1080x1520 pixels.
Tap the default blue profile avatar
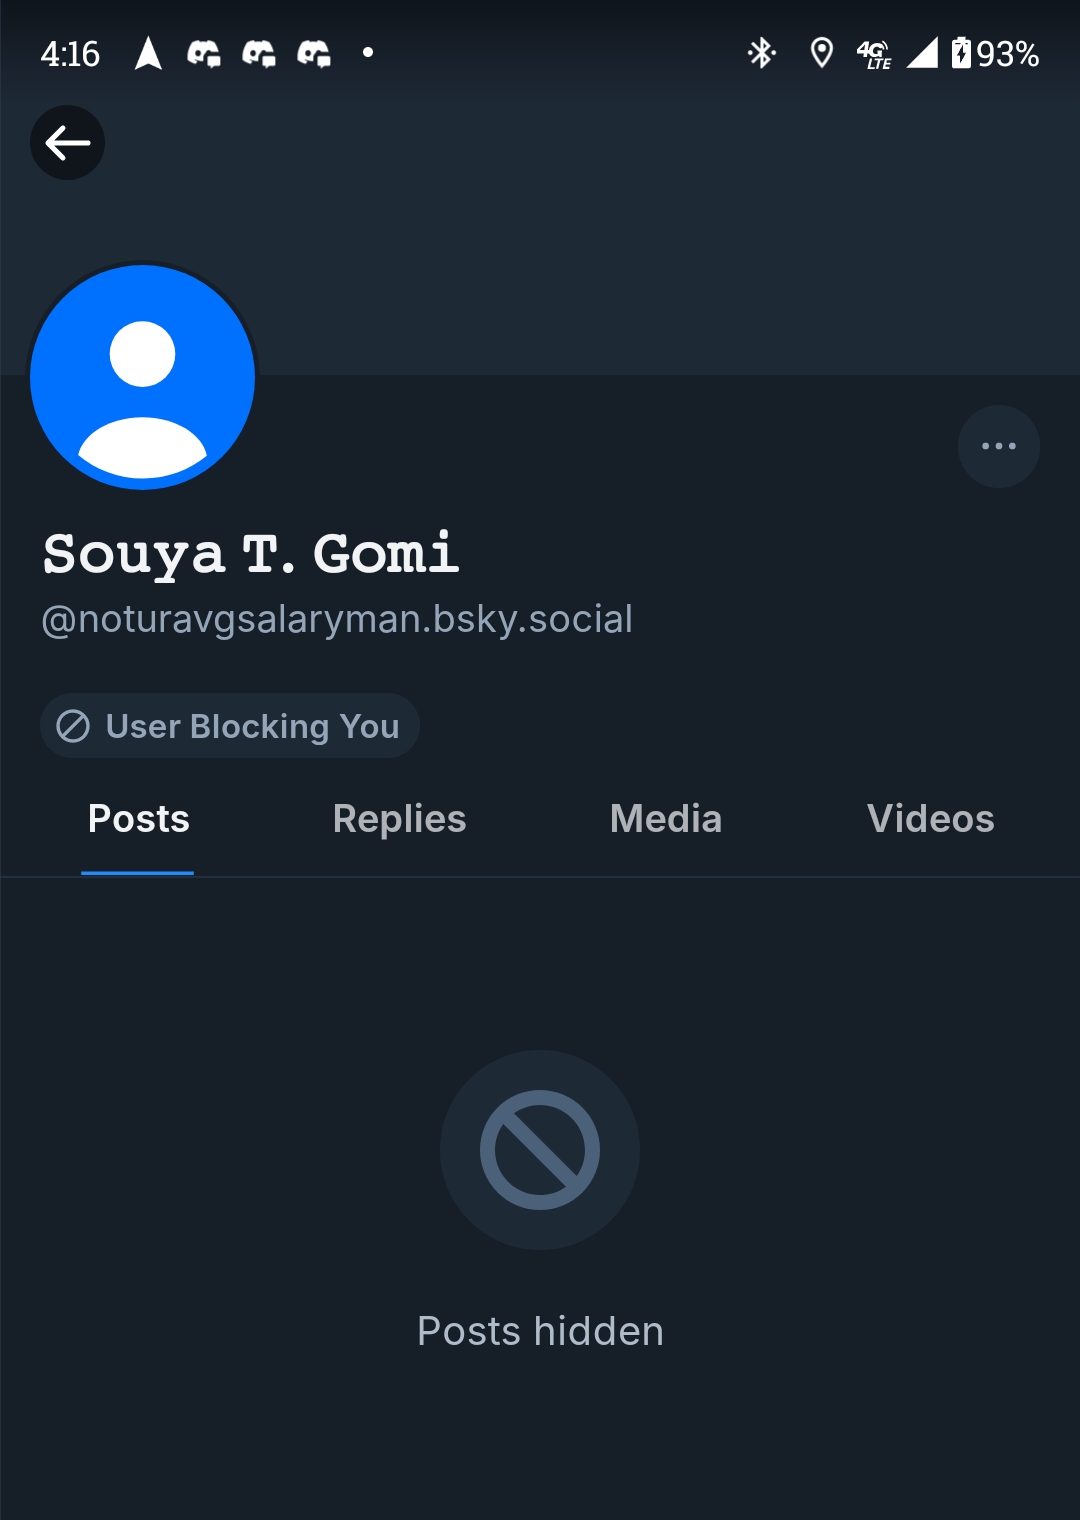(x=143, y=377)
